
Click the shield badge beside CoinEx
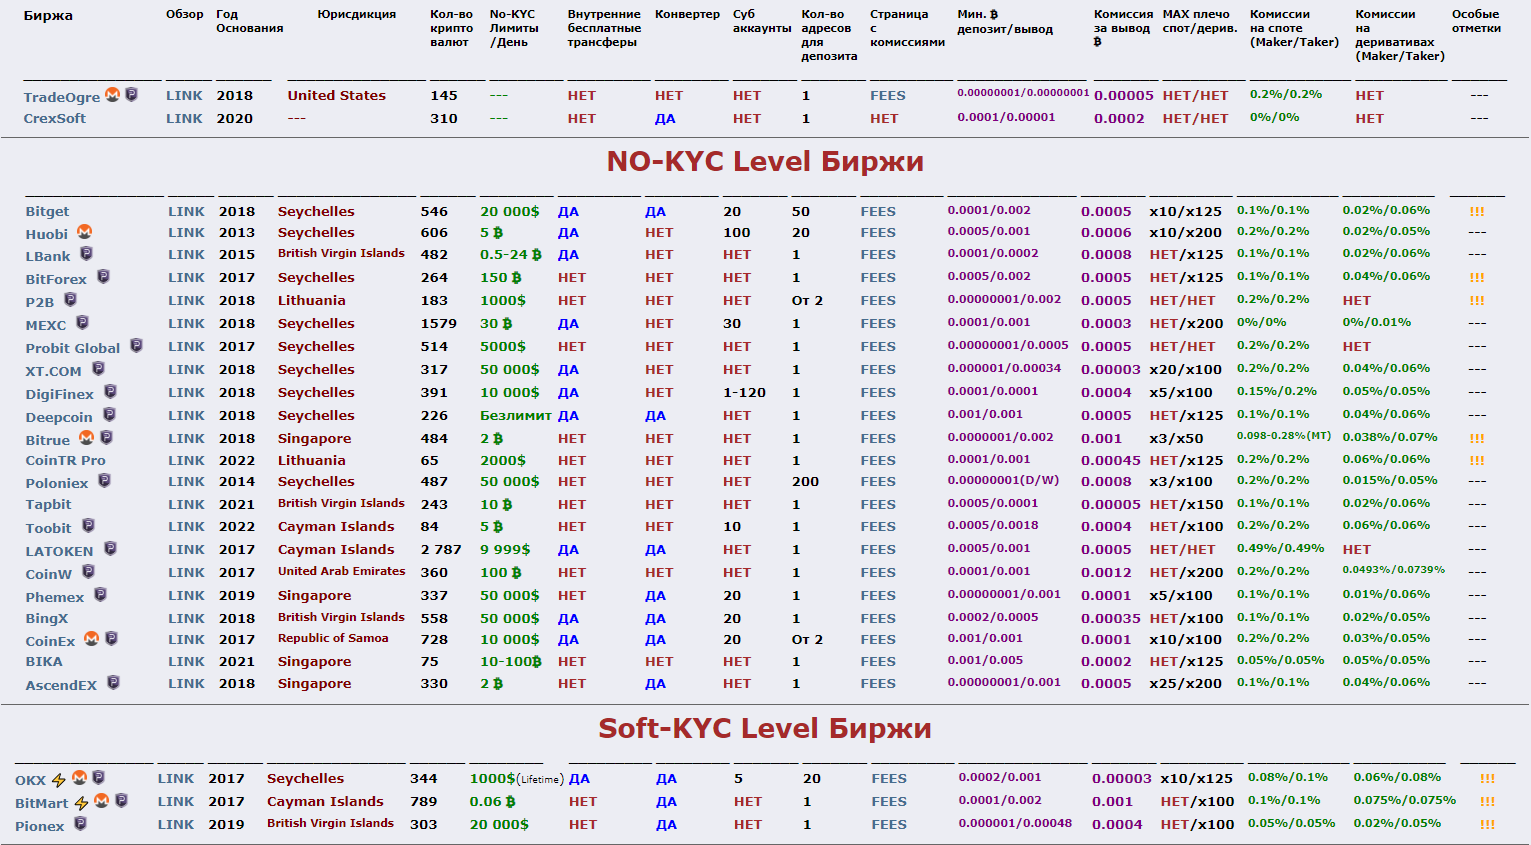pyautogui.click(x=111, y=639)
